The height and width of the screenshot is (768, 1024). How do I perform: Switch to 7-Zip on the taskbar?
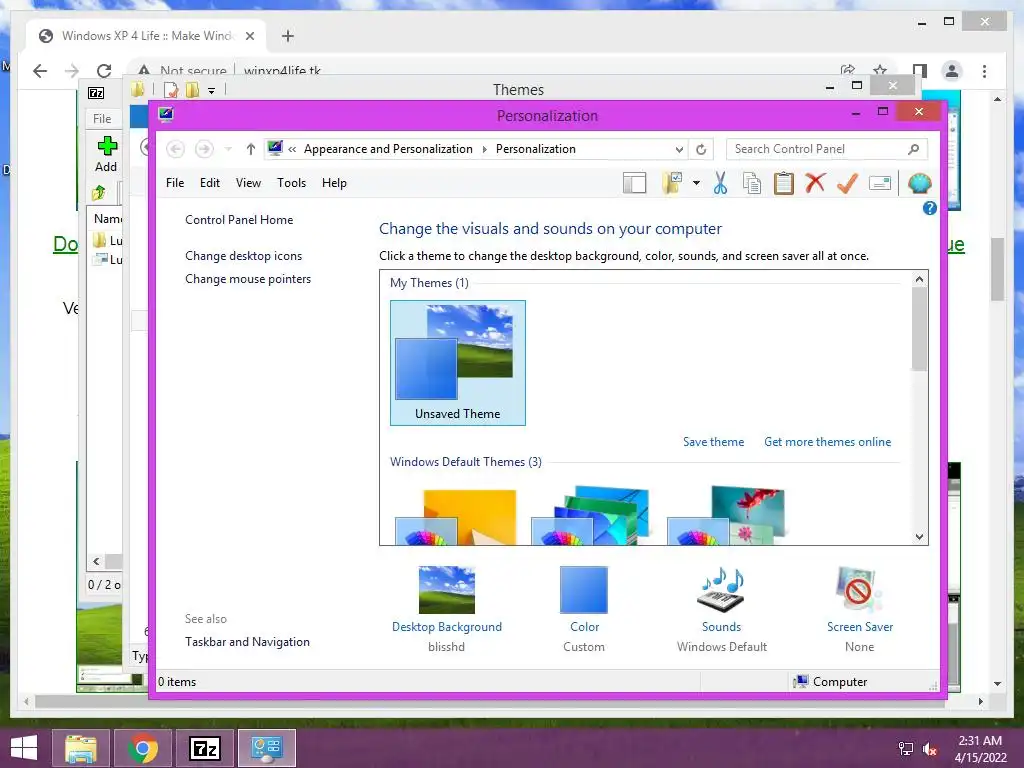click(x=205, y=748)
